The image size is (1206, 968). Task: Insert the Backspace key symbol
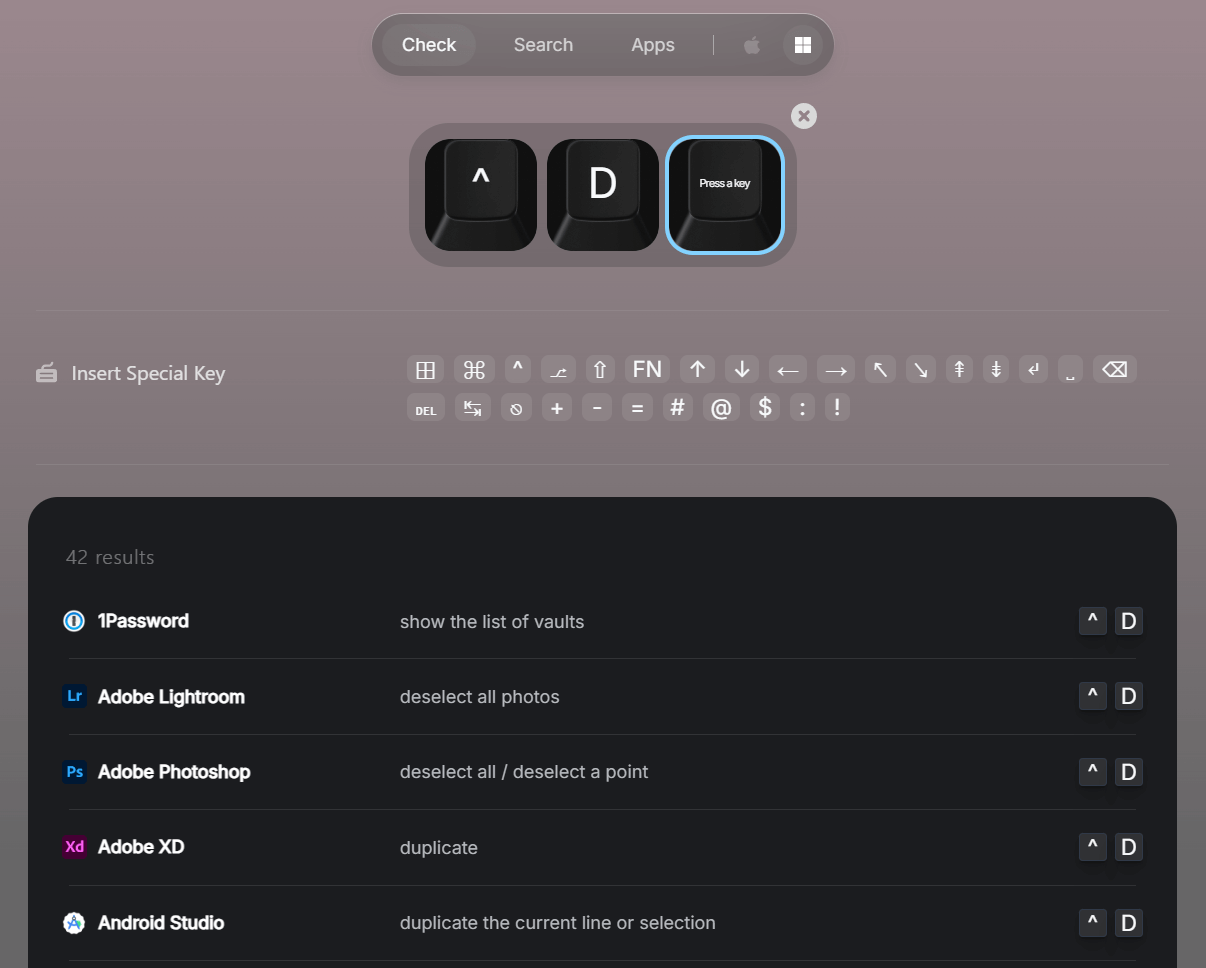1114,370
